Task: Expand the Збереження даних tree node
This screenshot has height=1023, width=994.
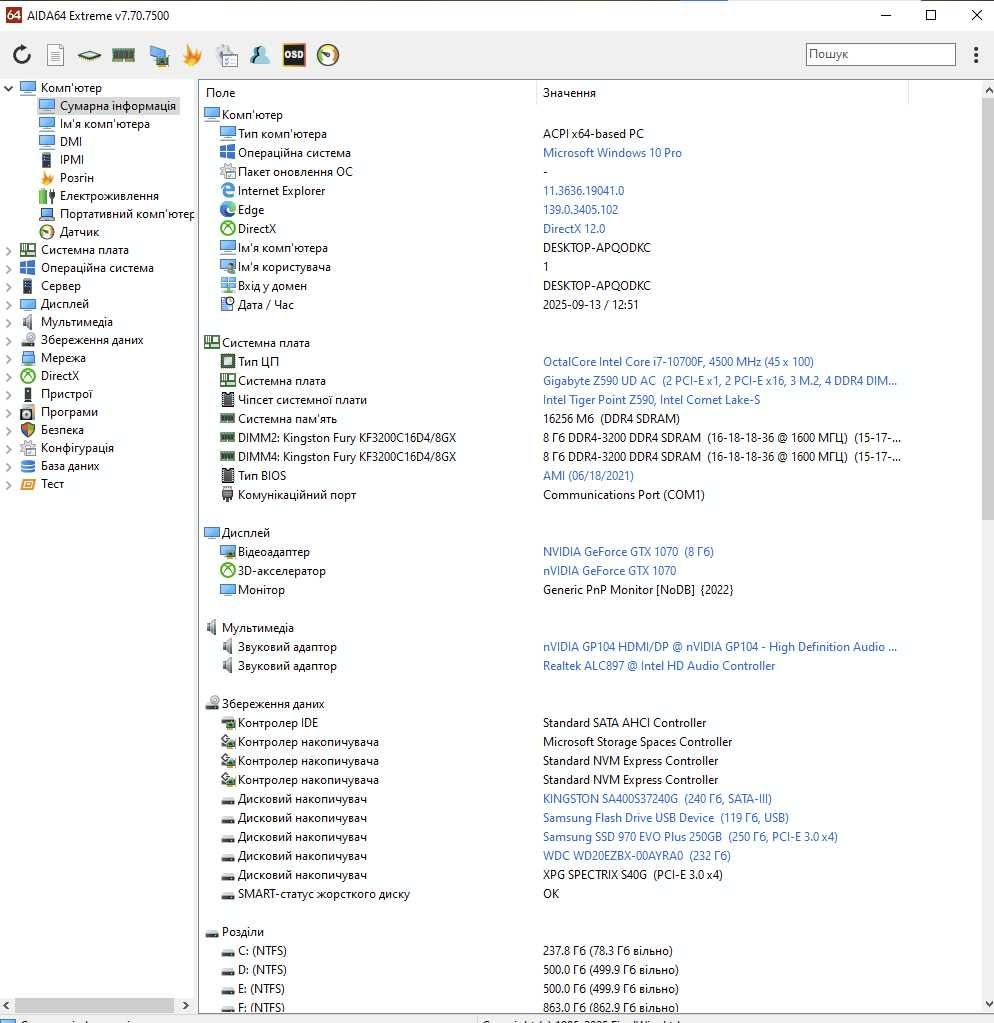Action: (8, 340)
